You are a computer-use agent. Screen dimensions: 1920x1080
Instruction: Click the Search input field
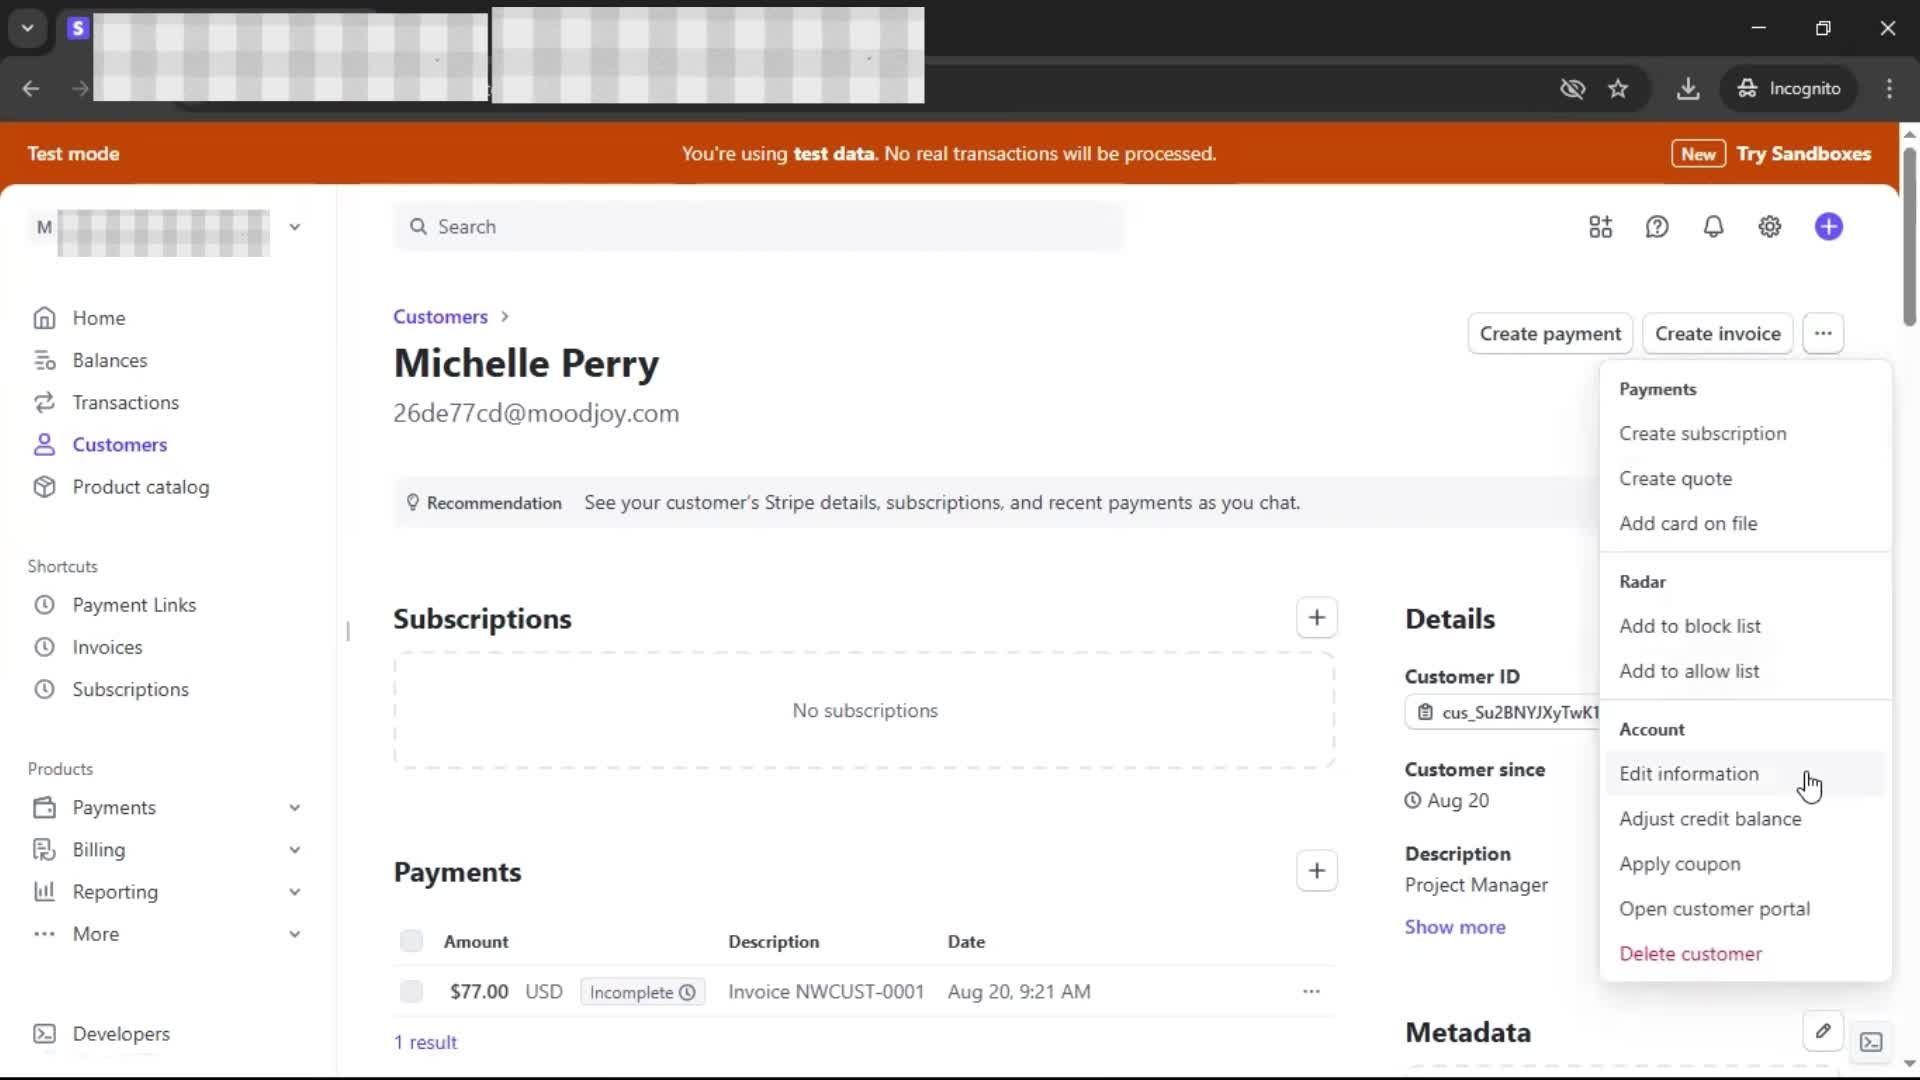point(759,227)
